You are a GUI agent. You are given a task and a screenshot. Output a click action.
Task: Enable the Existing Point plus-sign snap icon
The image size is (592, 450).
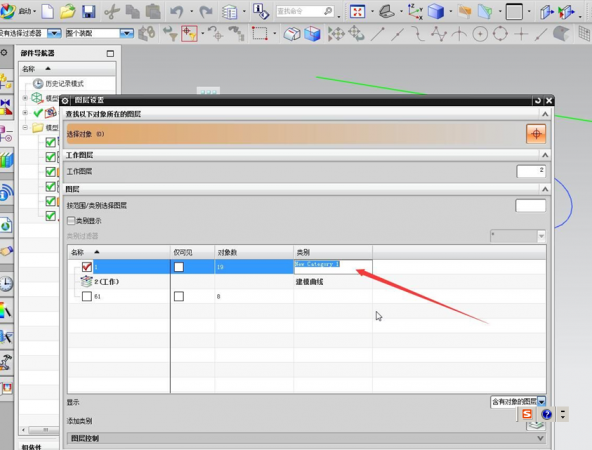[521, 34]
